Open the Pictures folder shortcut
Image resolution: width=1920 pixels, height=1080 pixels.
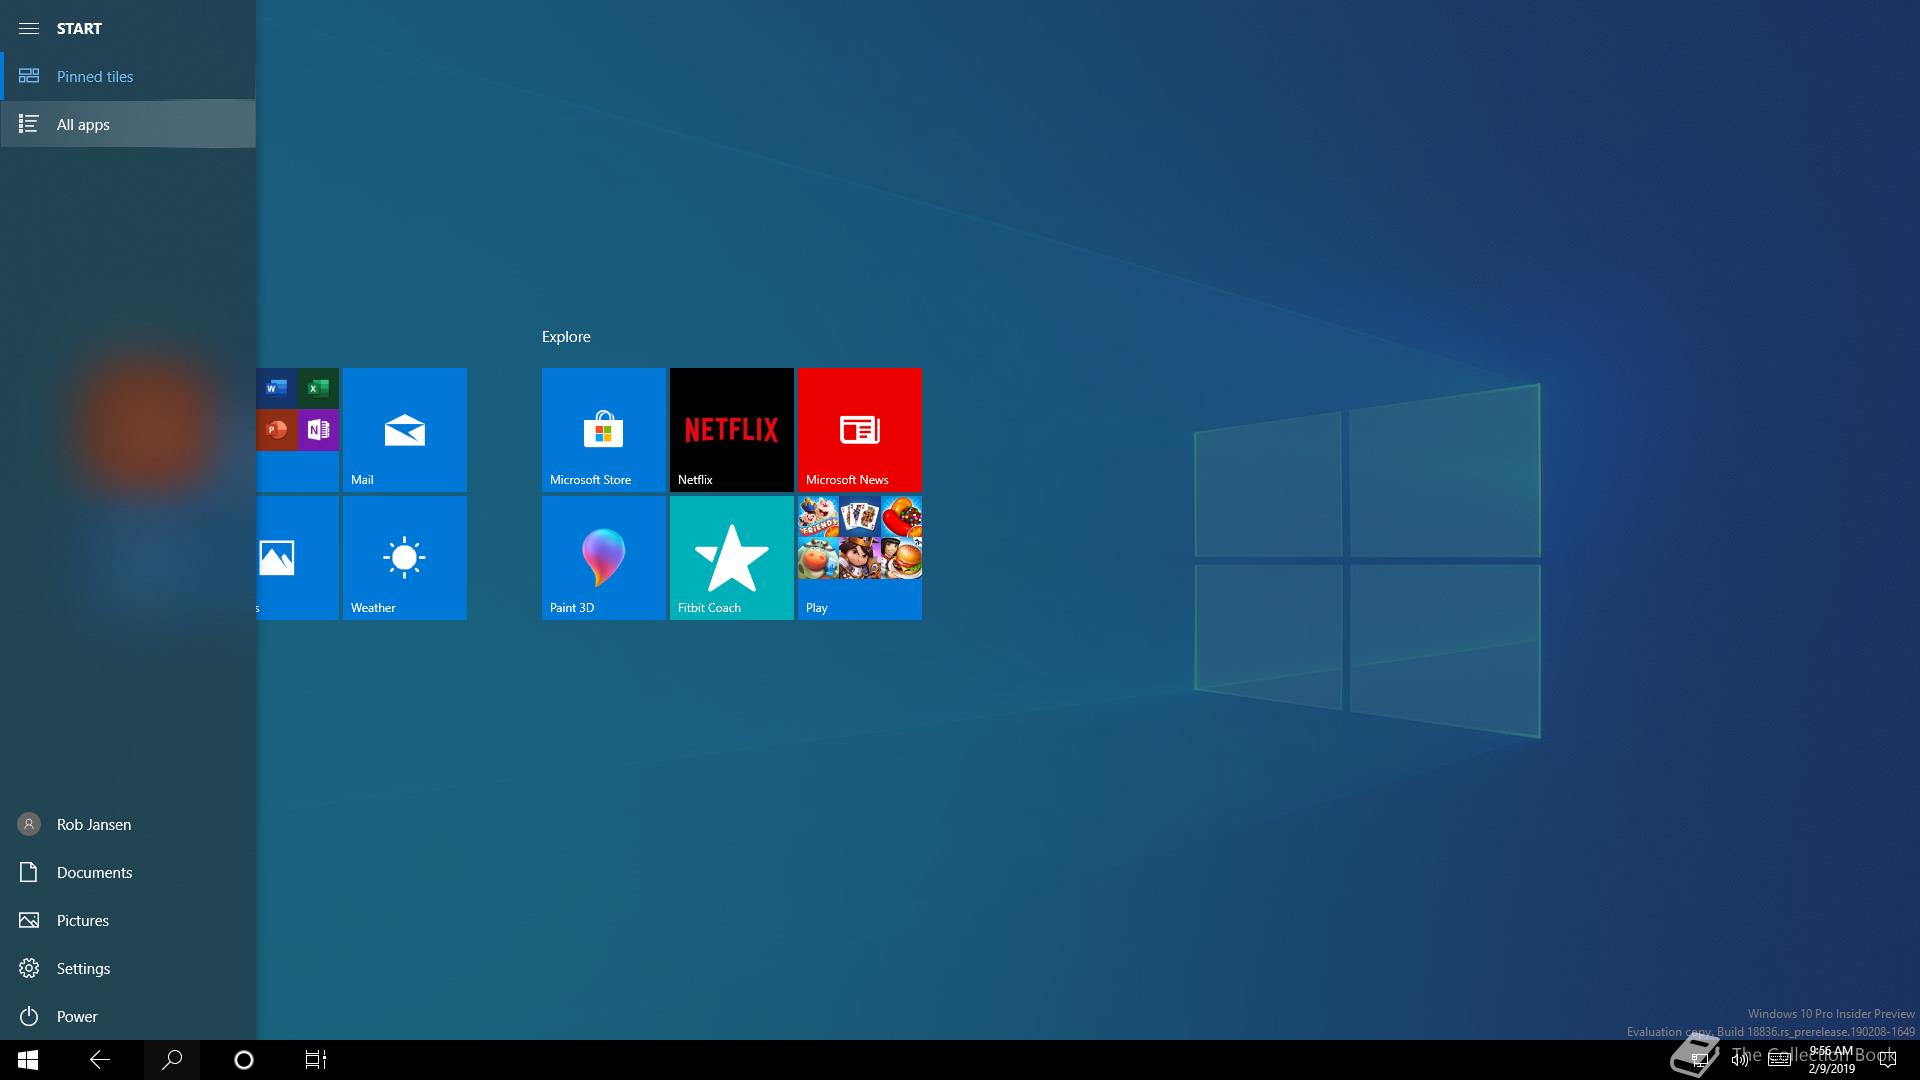click(128, 920)
